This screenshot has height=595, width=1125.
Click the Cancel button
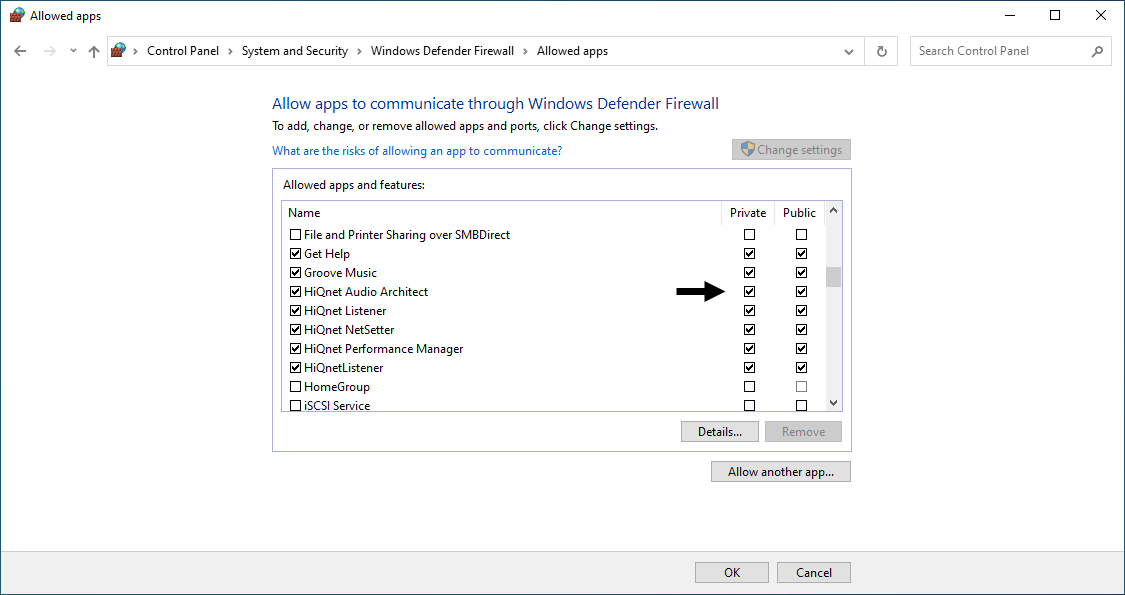pyautogui.click(x=814, y=572)
